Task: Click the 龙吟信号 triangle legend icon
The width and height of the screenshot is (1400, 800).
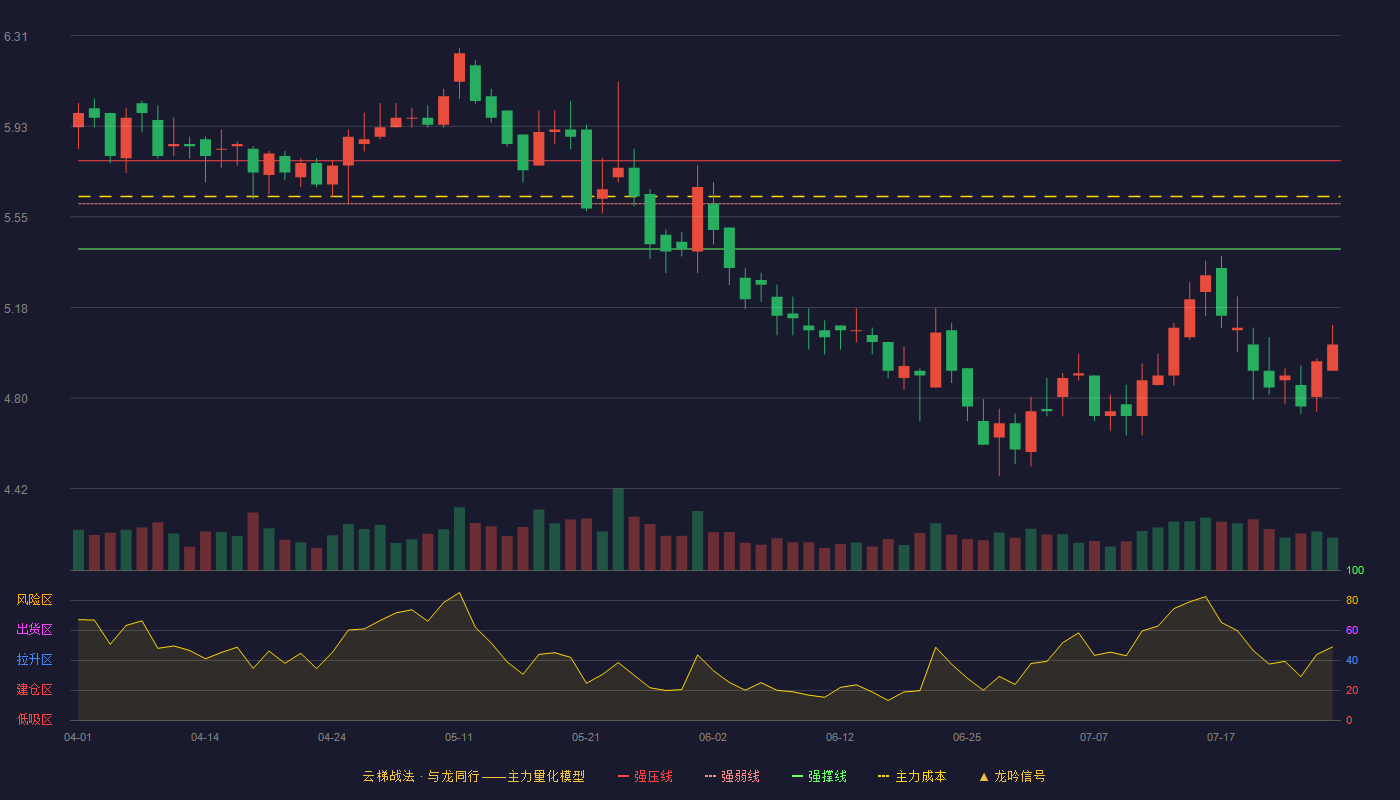Action: click(x=984, y=776)
